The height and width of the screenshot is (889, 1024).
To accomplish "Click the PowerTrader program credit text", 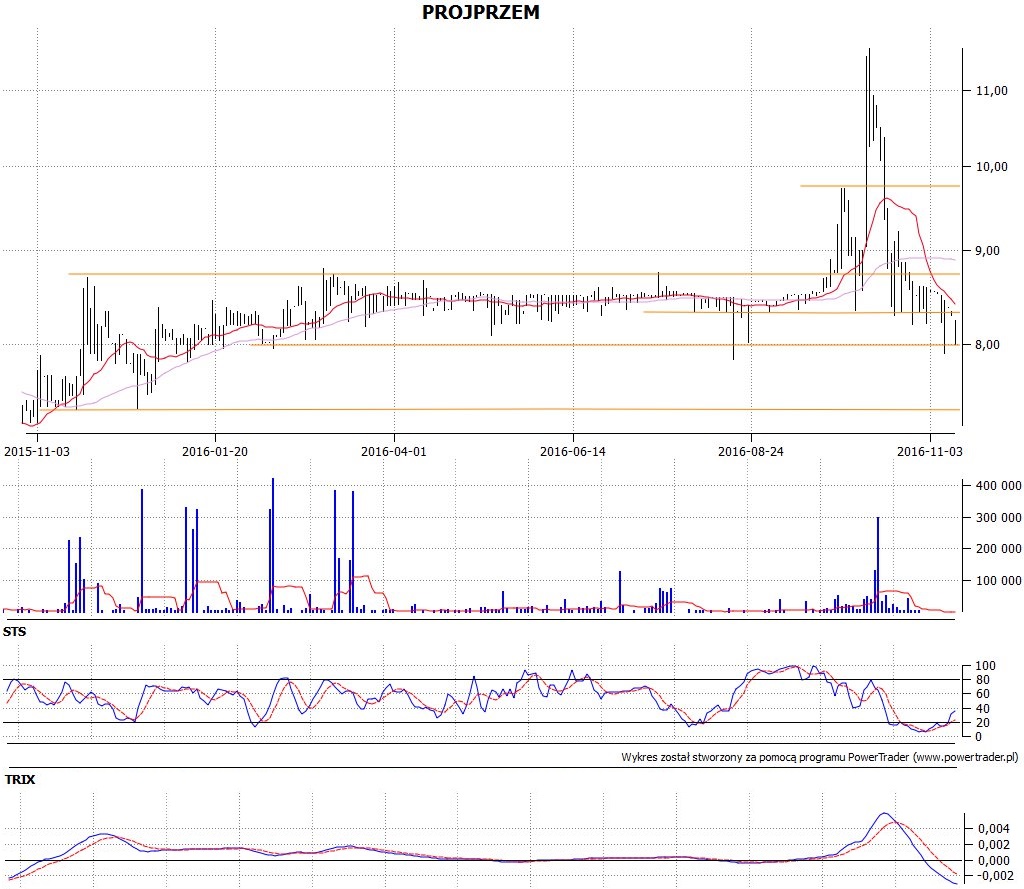I will pyautogui.click(x=820, y=757).
